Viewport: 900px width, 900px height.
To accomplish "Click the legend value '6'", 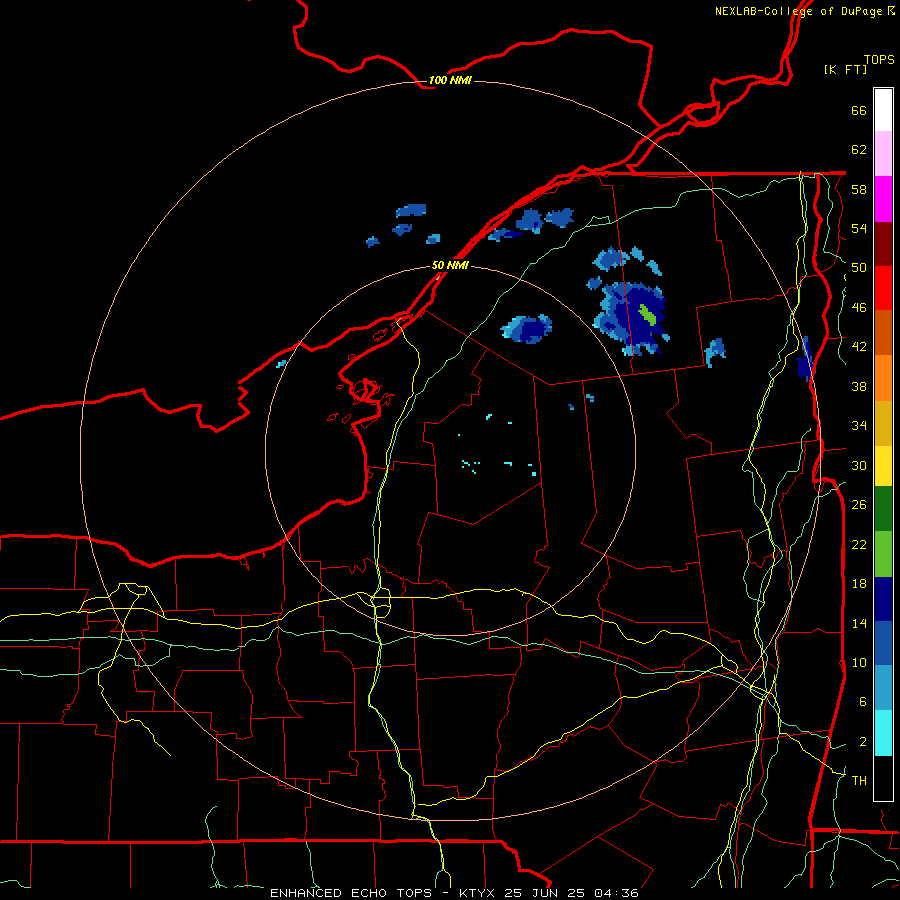I will 863,702.
